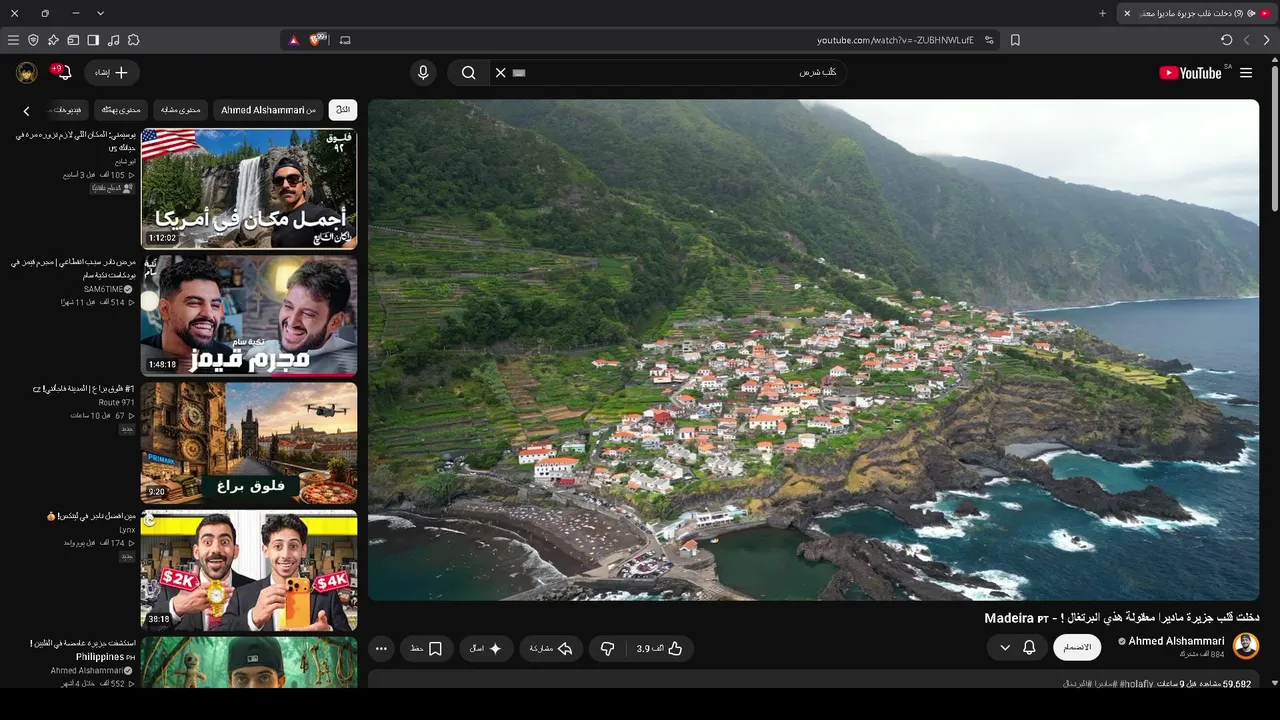1280x720 pixels.
Task: Open the YouTube hamburger guide menu
Action: coord(1246,73)
